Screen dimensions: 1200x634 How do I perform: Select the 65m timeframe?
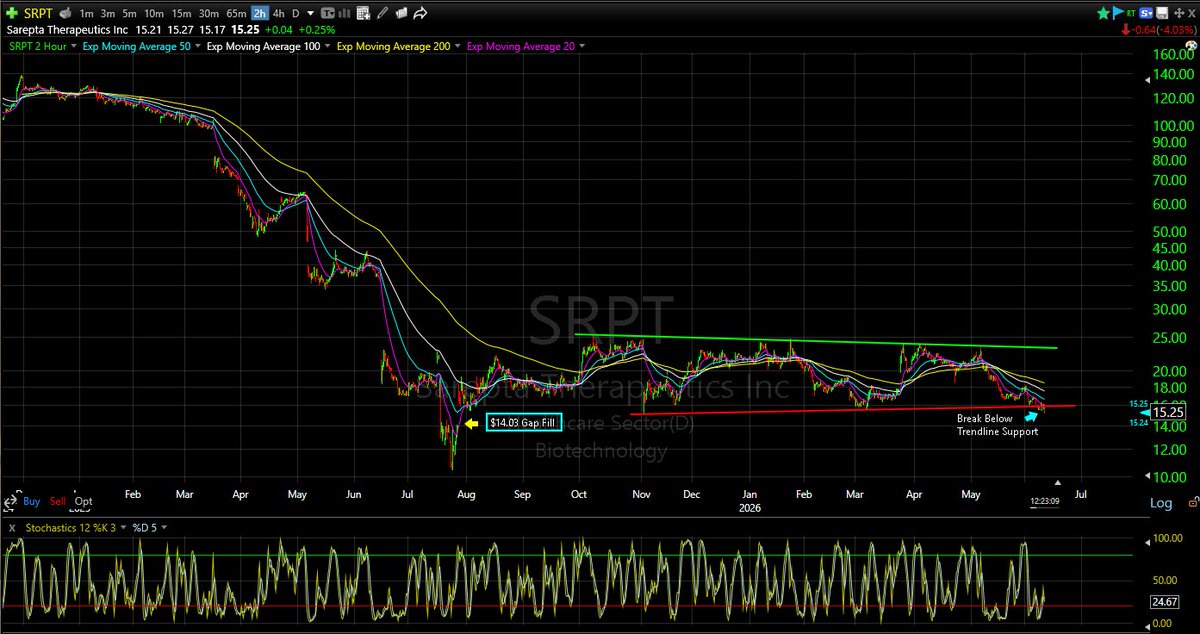(236, 14)
